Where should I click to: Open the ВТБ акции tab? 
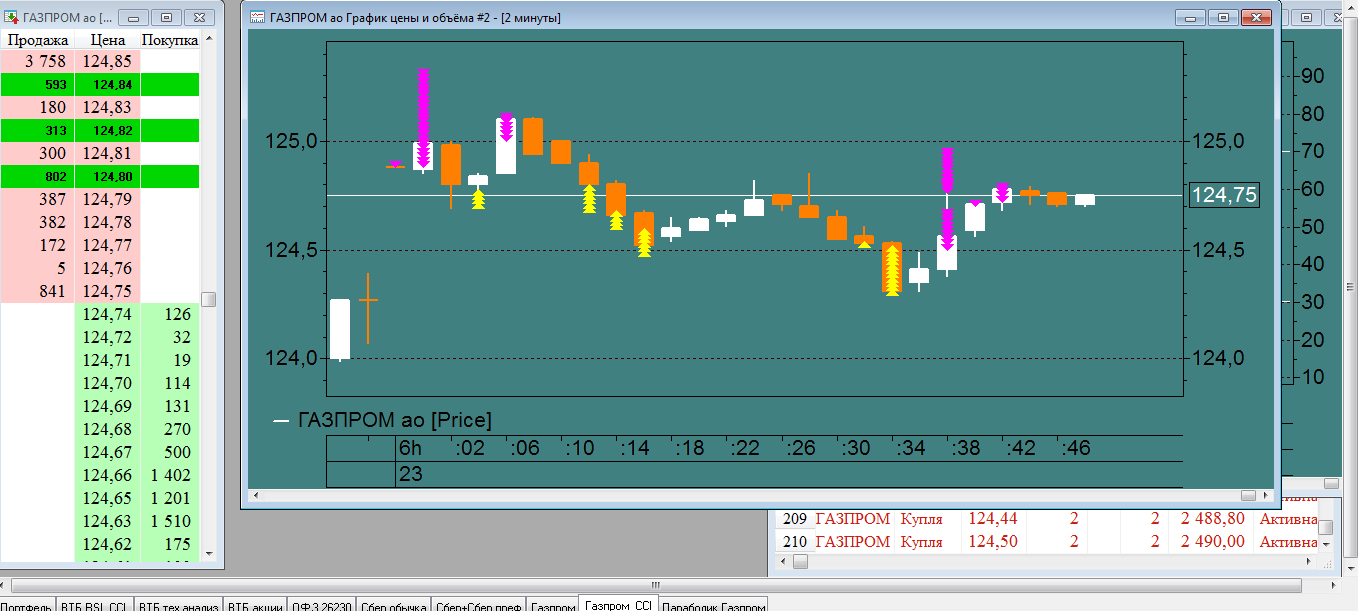[254, 605]
